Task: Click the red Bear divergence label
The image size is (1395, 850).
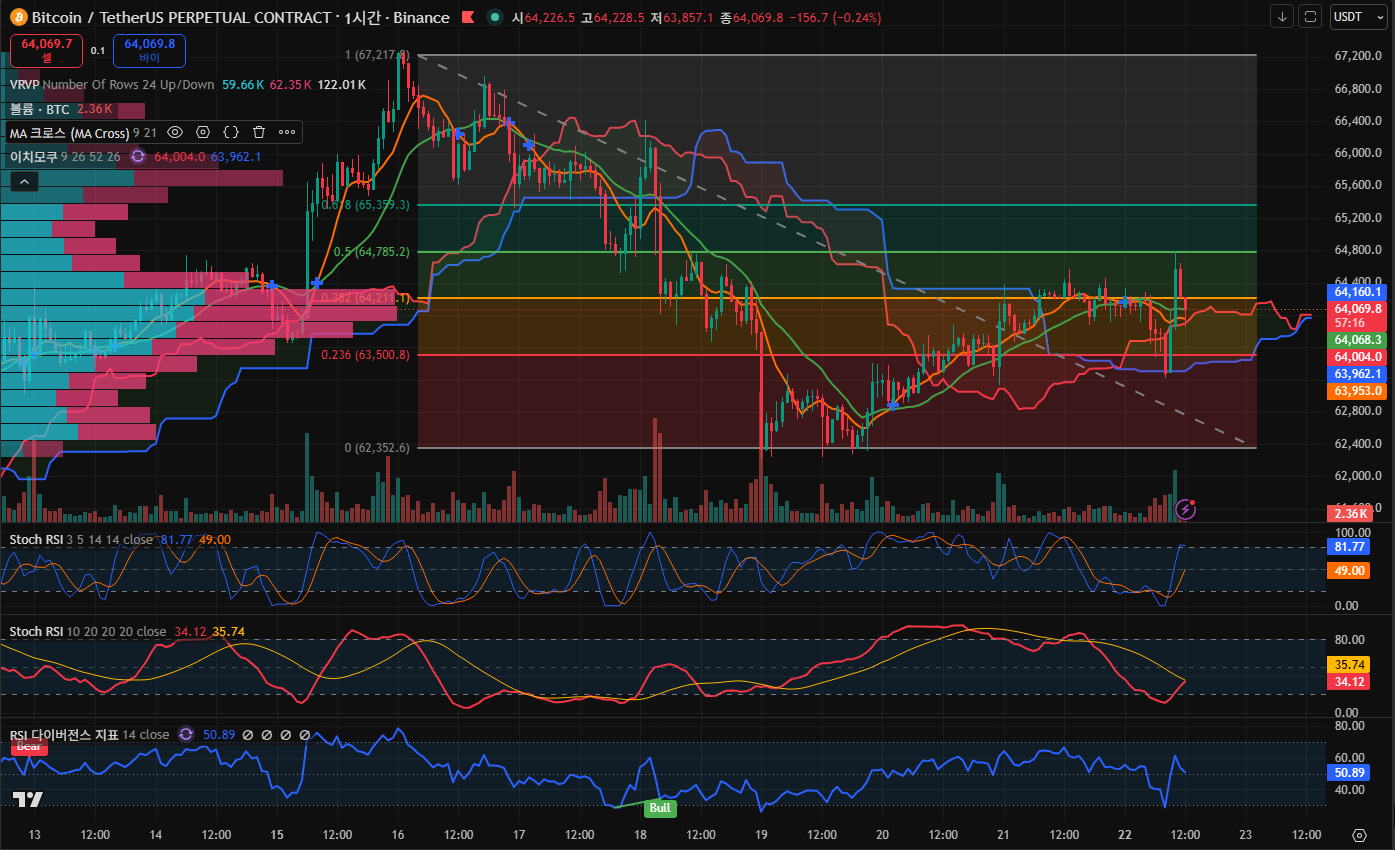Action: 29,746
